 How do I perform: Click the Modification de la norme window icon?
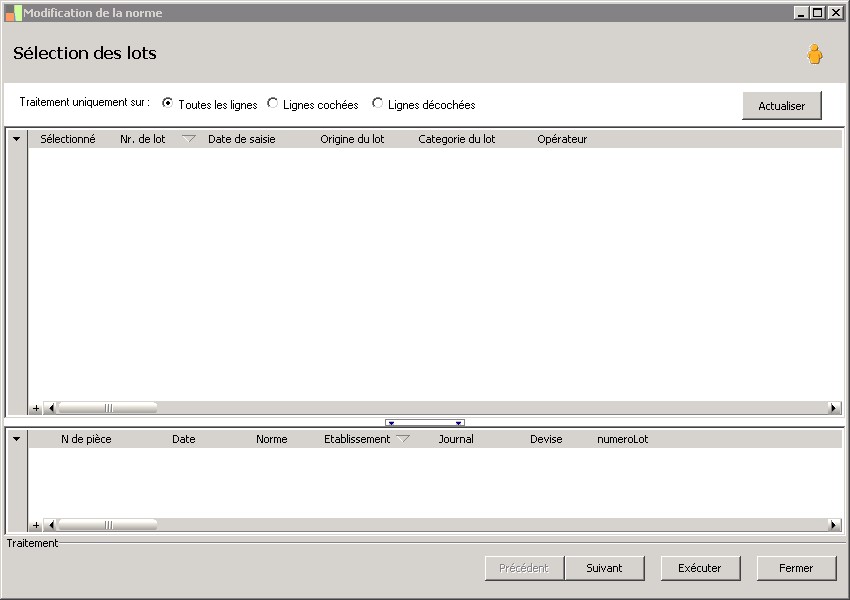point(13,13)
